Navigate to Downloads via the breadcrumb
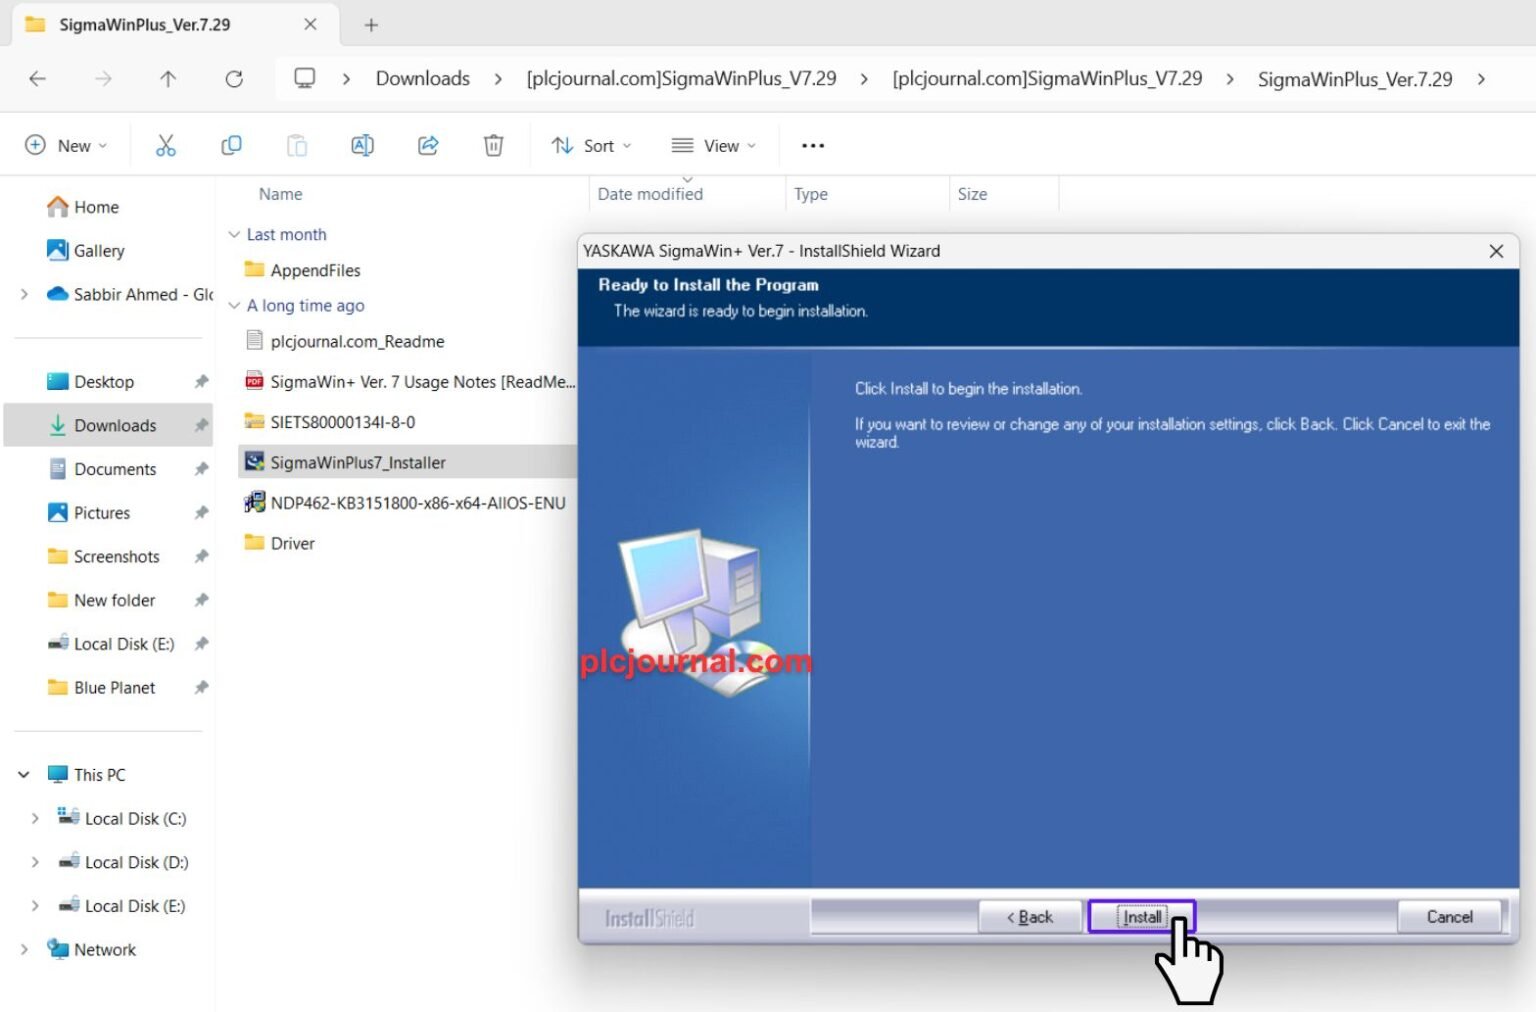 pyautogui.click(x=422, y=78)
